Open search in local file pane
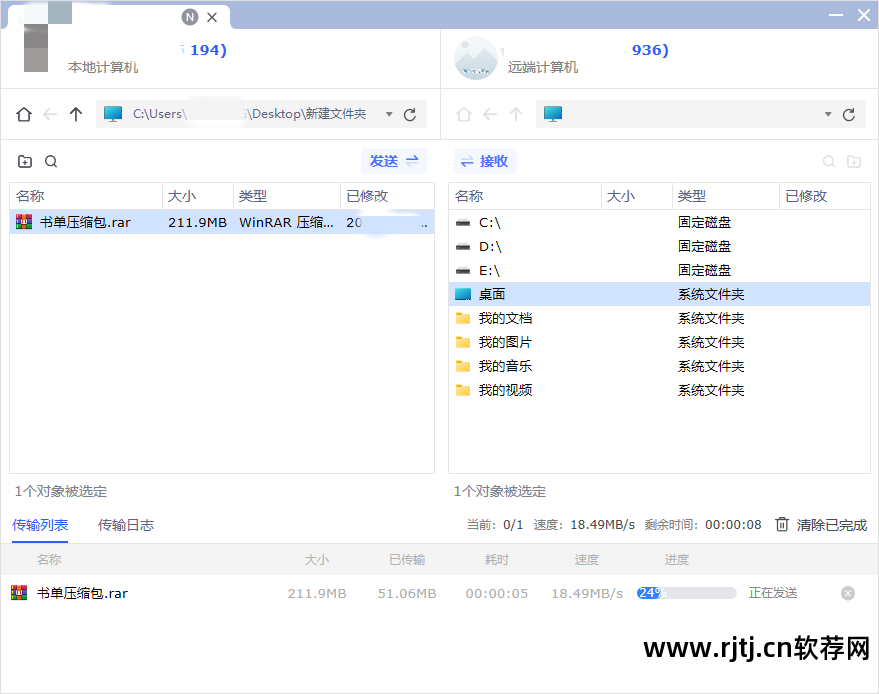Screen dimensions: 879x694 click(x=51, y=162)
